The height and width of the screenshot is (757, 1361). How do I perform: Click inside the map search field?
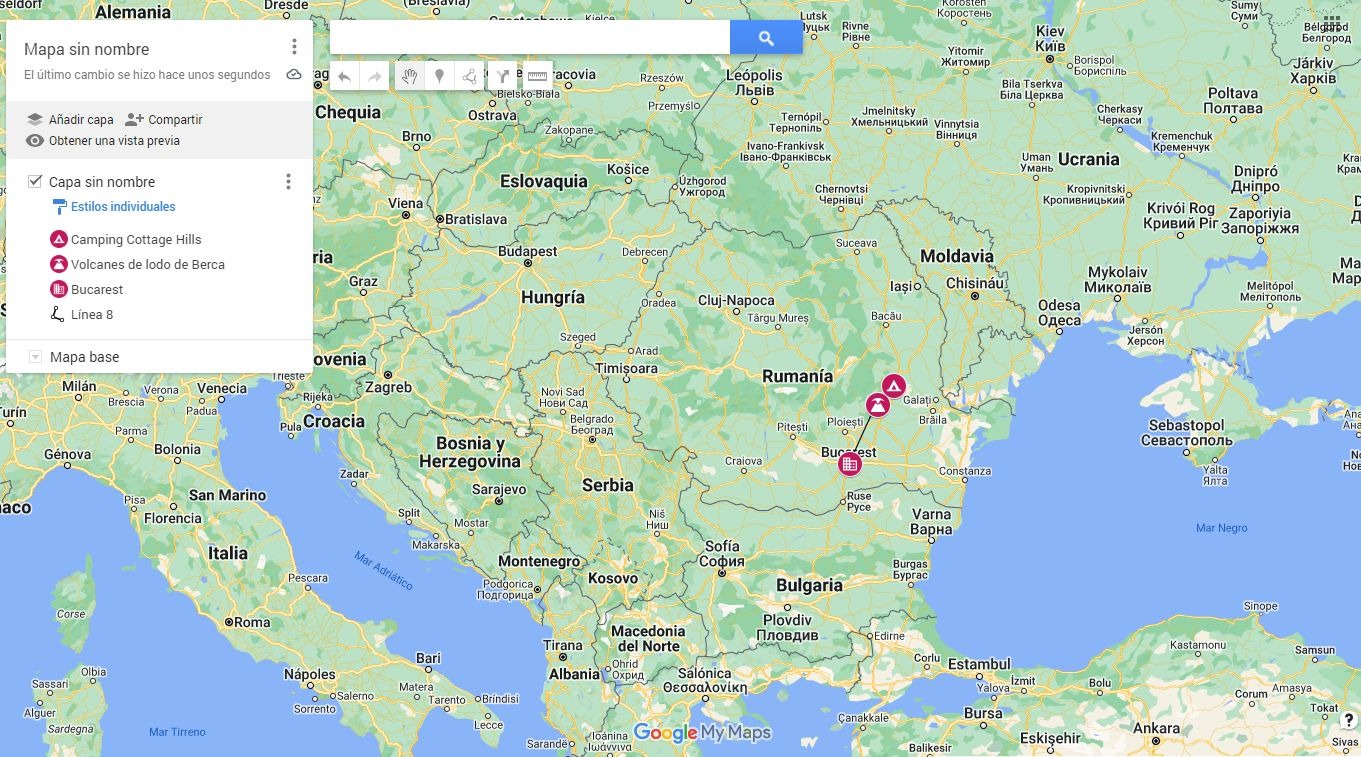point(530,38)
